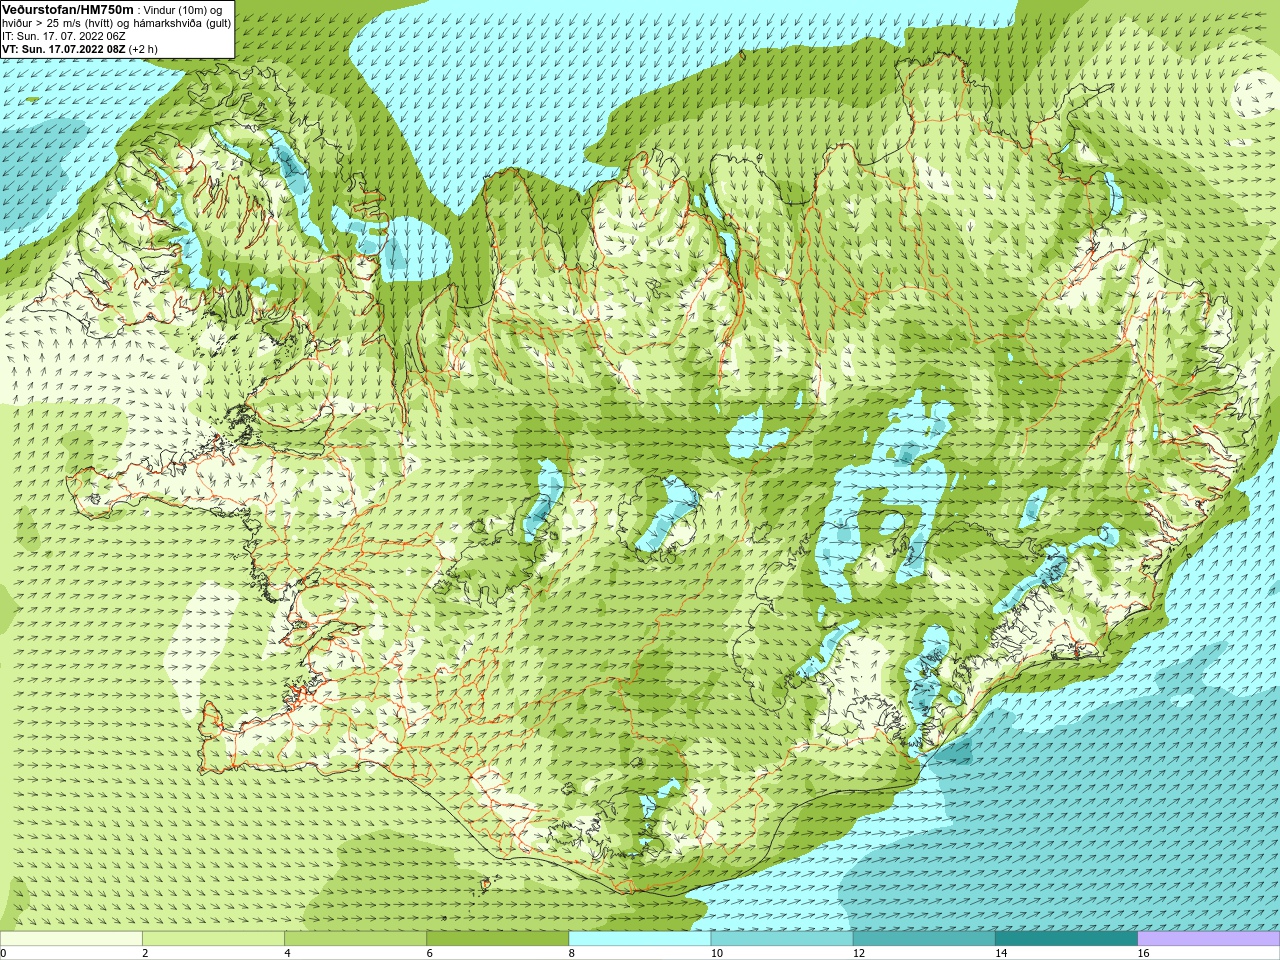Click the turquoise 10–12 m/s legend swatch

(x=782, y=938)
